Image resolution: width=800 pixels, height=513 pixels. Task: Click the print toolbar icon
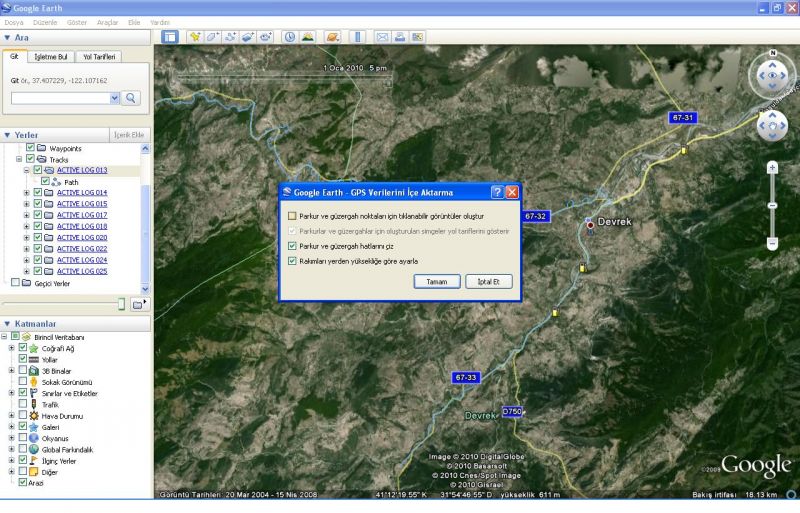click(399, 37)
